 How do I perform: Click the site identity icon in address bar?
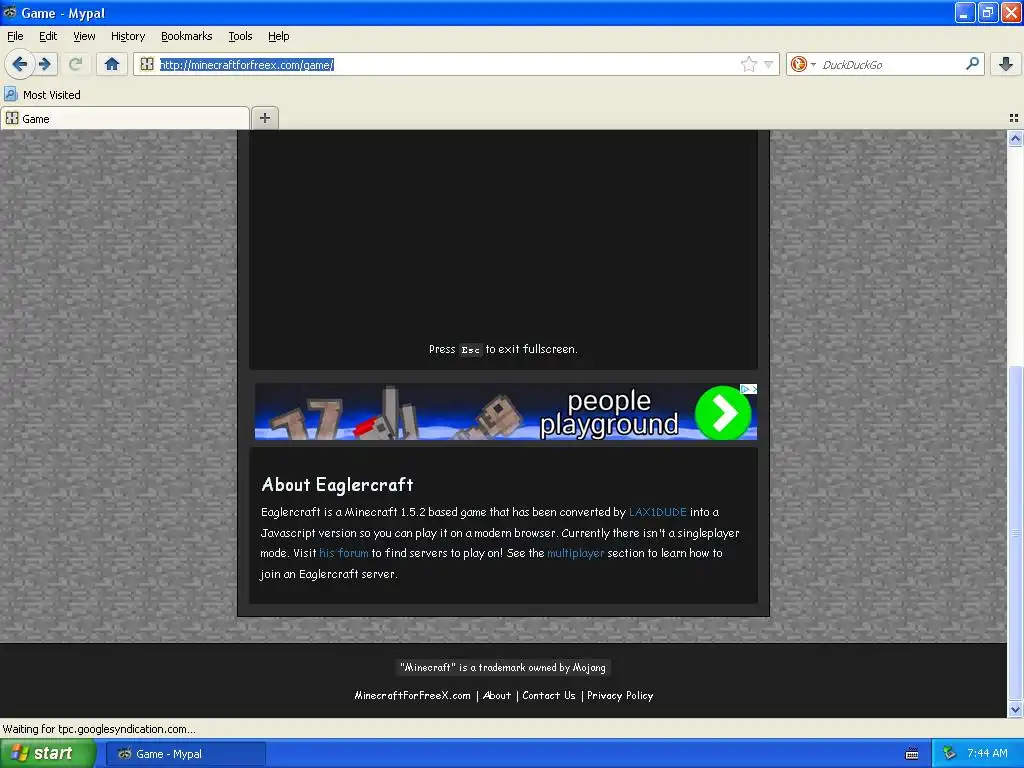pos(147,64)
